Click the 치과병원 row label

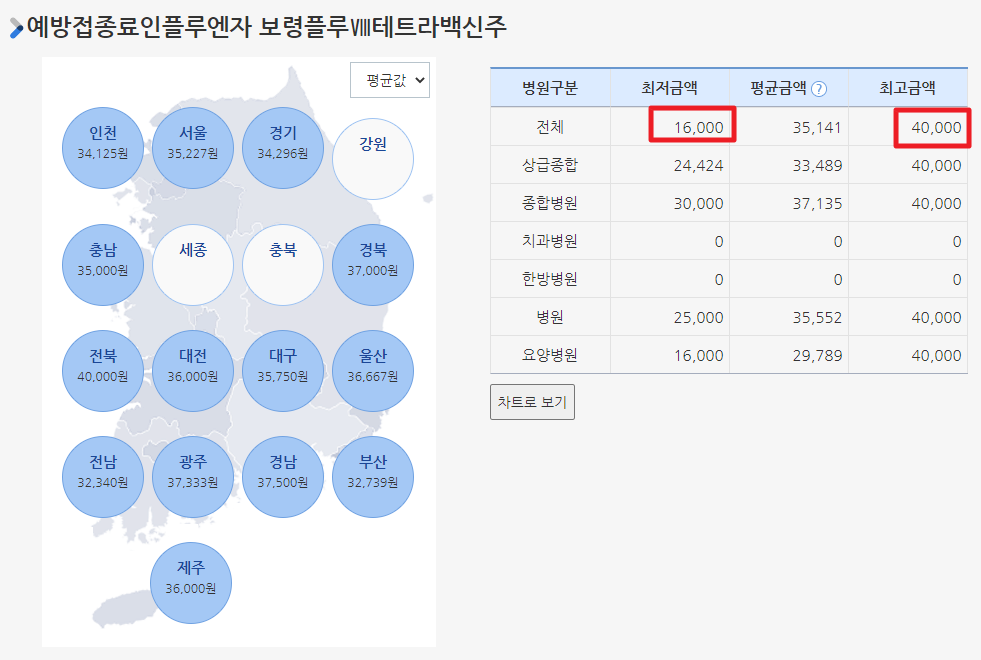550,241
